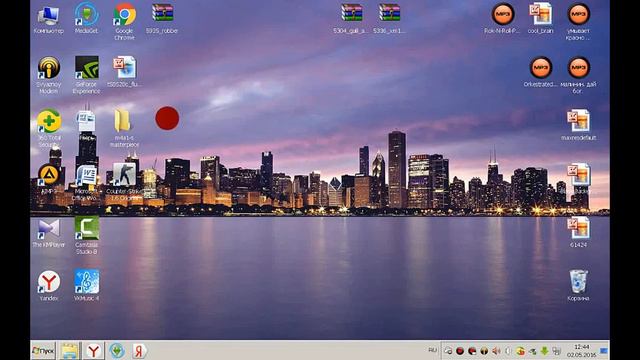Open the MediaGet taskbar icon

tap(117, 351)
